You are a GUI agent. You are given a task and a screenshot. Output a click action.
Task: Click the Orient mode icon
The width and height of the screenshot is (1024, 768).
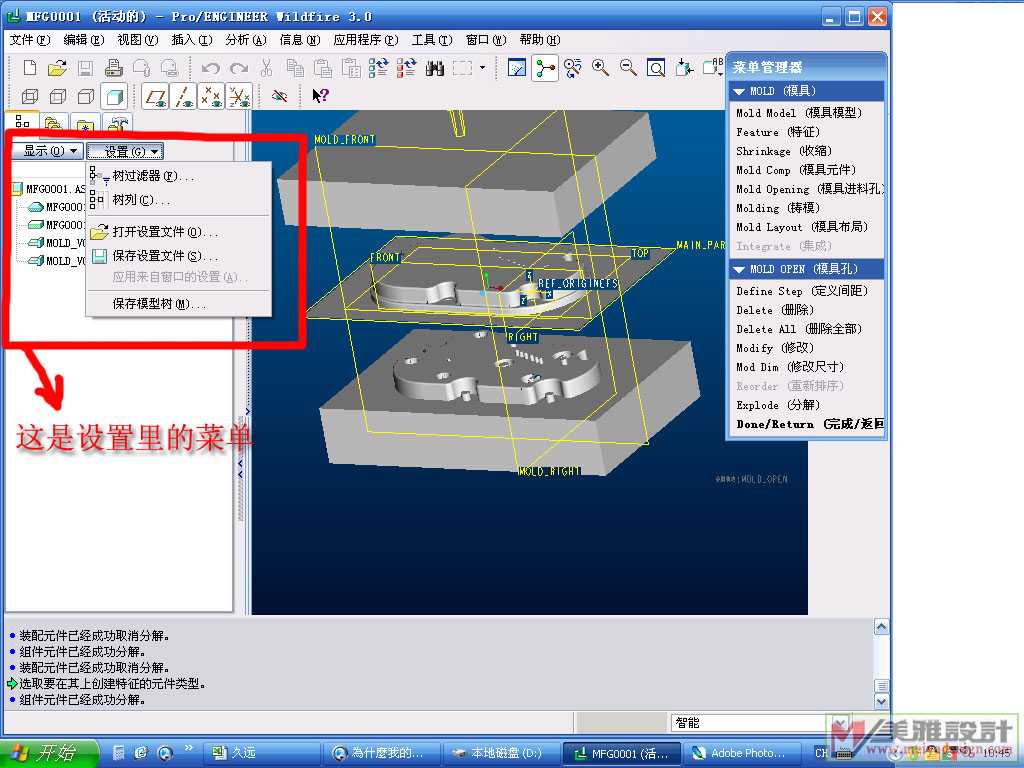[573, 67]
